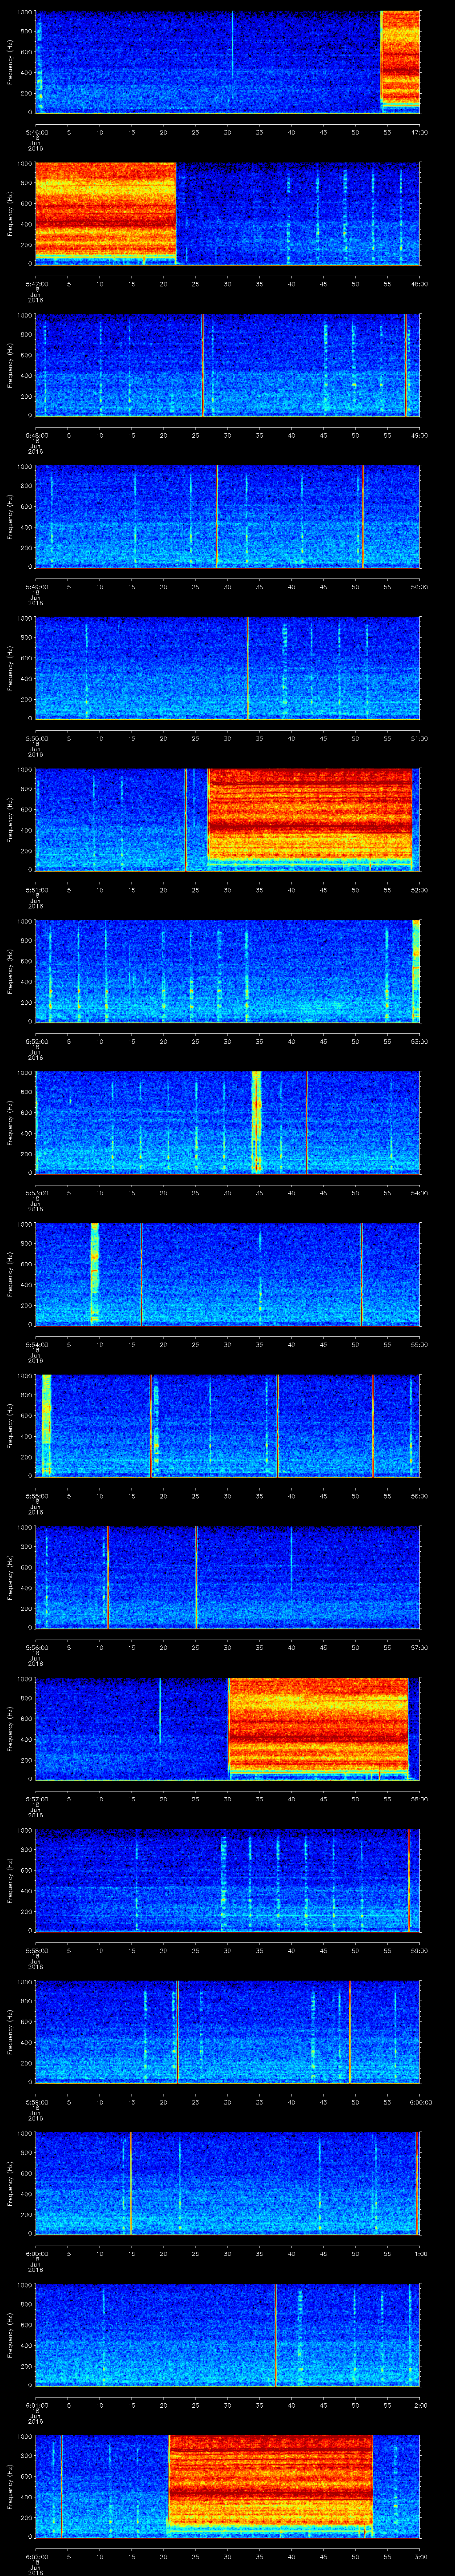Select the red line near 28 s in 5:49:00 spectrogram

click(216, 516)
